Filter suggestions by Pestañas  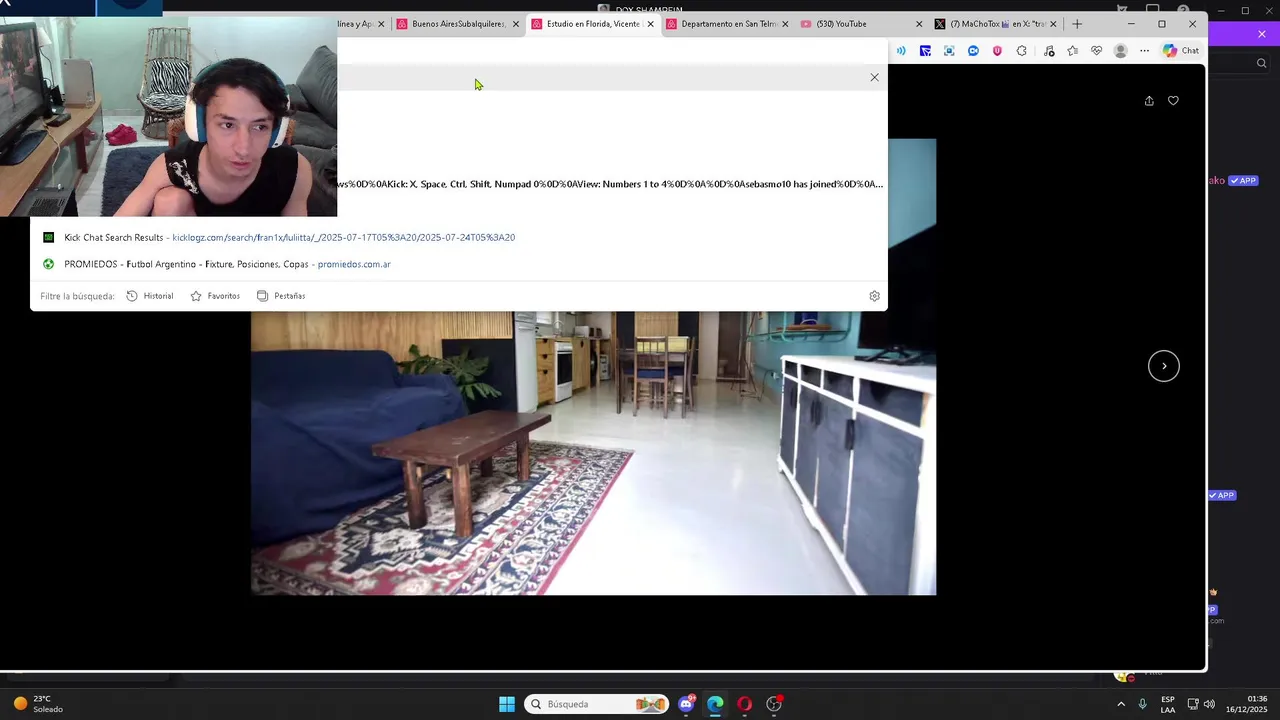click(x=281, y=296)
